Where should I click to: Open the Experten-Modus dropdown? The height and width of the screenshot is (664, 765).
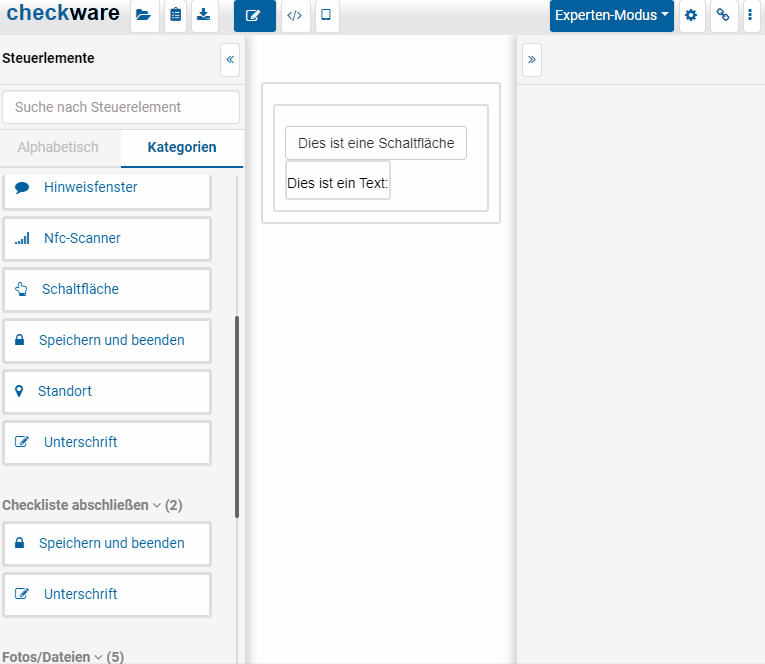pyautogui.click(x=611, y=16)
